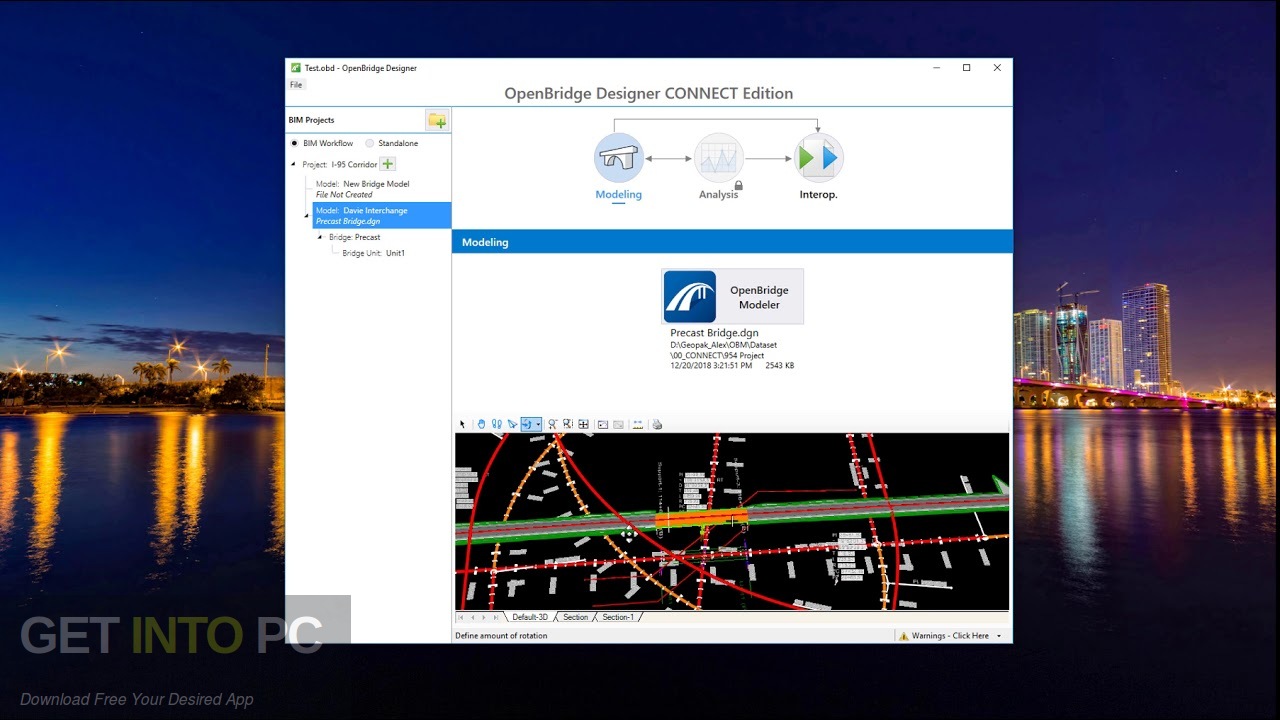Add a model to the I-95 Corridor project
Image resolution: width=1280 pixels, height=720 pixels.
coord(388,164)
